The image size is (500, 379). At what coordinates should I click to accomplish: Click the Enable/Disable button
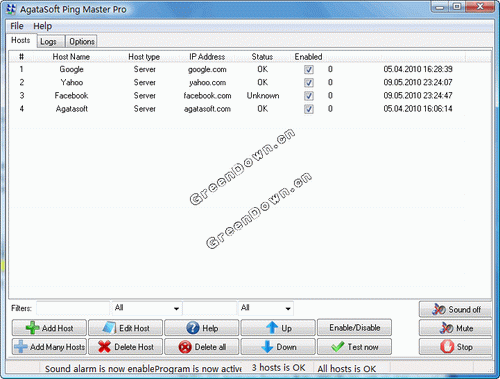tap(355, 328)
